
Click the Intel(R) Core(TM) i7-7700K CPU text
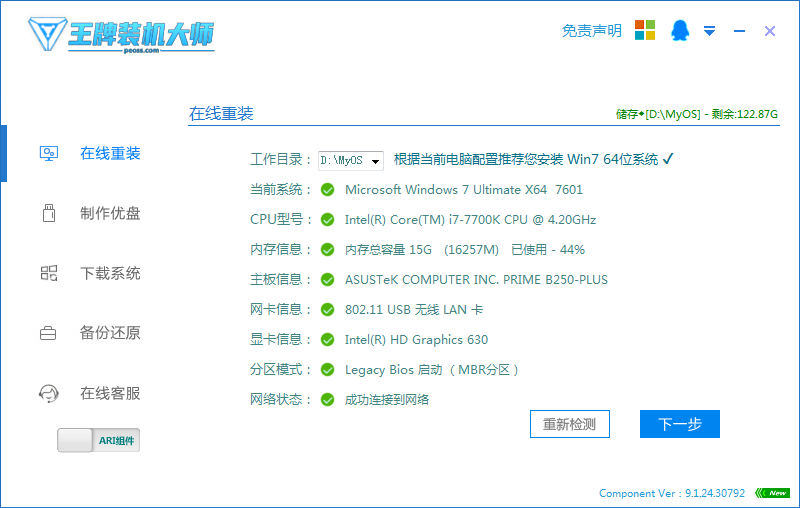tap(470, 220)
